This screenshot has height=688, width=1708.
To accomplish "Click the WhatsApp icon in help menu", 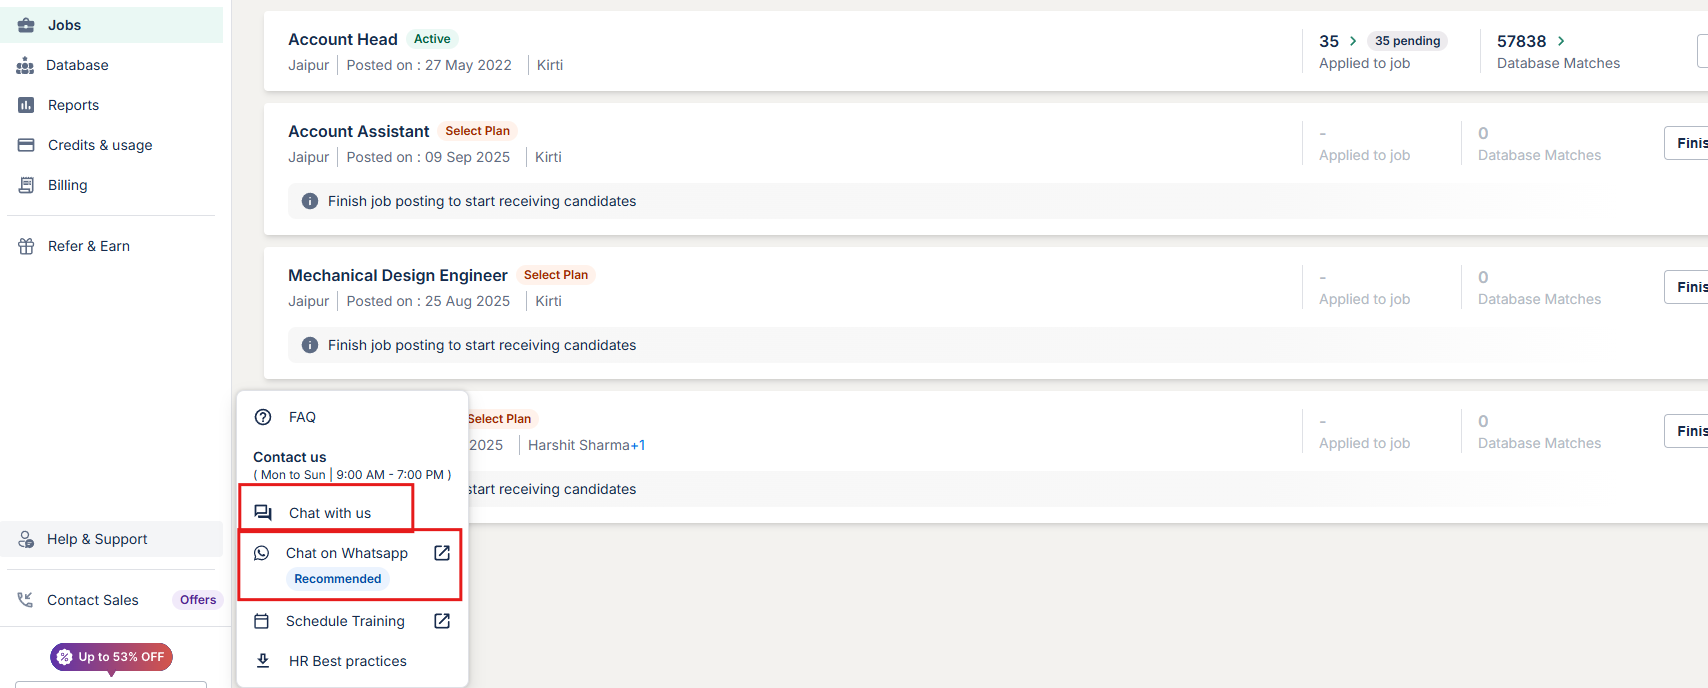I will tap(262, 553).
